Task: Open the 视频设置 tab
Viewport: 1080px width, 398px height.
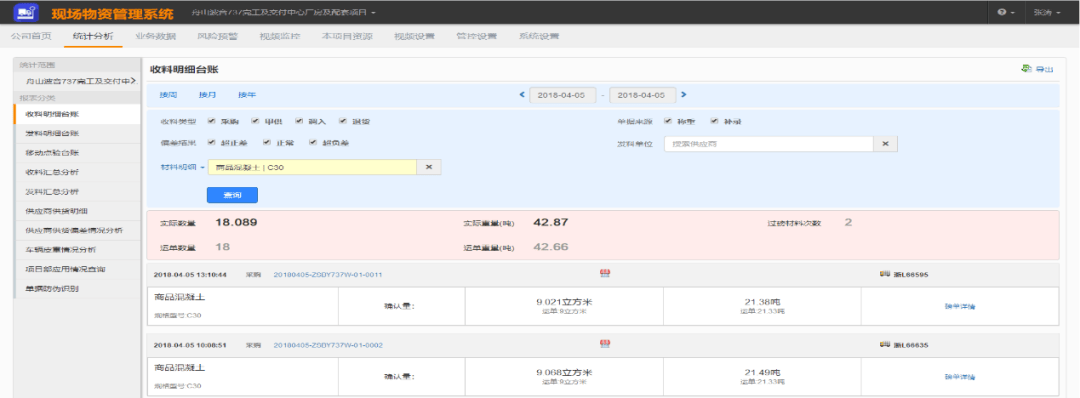Action: tap(415, 36)
